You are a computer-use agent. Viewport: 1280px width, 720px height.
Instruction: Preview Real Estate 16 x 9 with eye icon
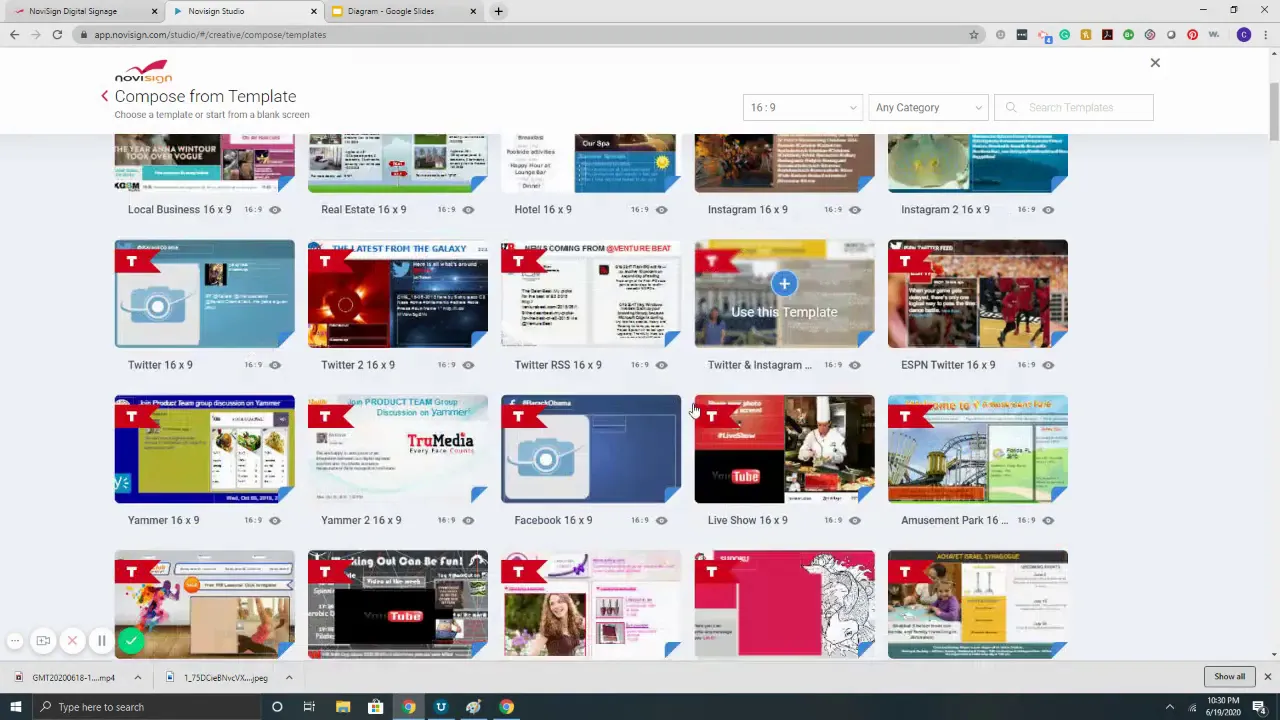click(x=468, y=210)
